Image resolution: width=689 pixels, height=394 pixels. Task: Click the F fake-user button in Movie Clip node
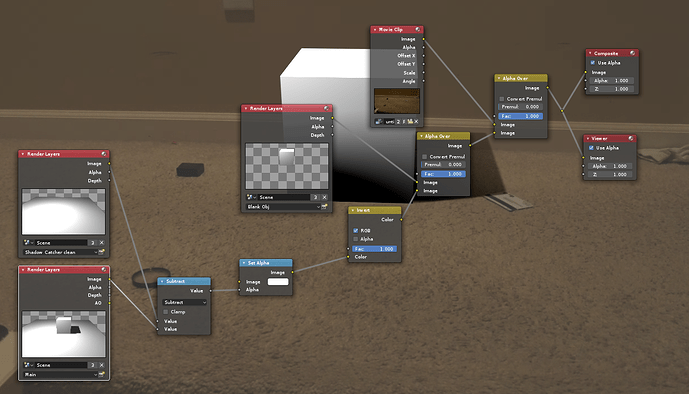(404, 122)
